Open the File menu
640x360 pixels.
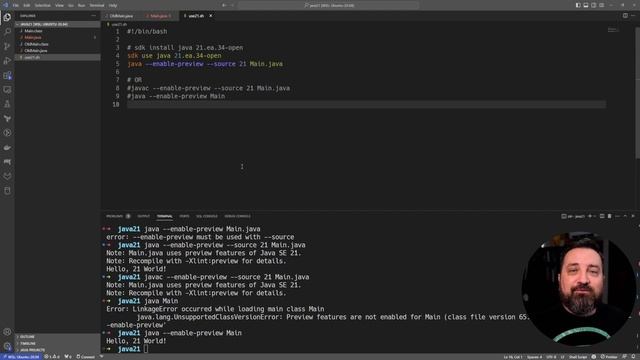point(16,5)
